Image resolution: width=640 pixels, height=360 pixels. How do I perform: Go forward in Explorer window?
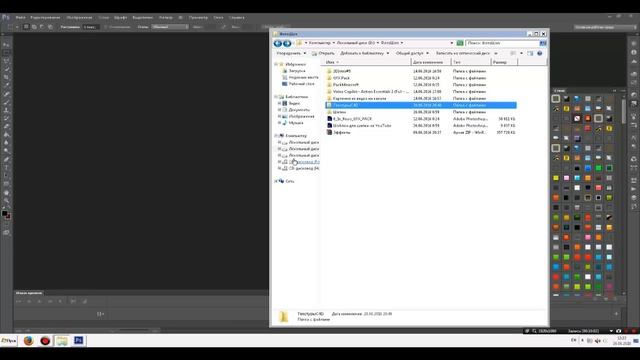287,43
